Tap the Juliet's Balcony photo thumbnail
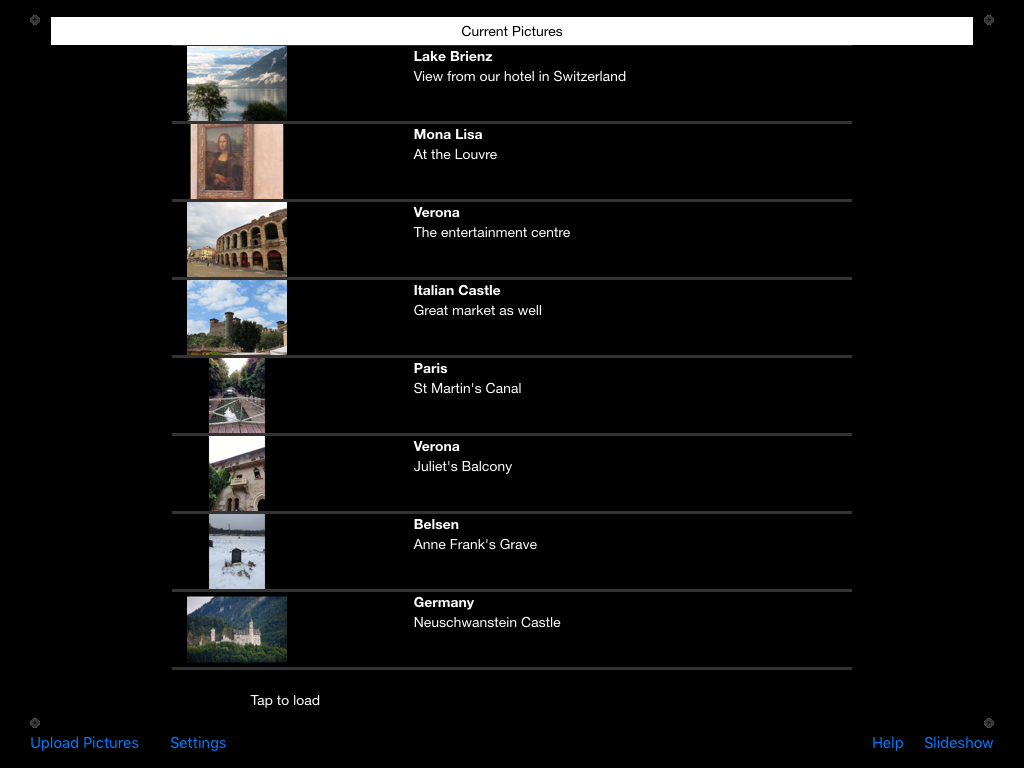1024x768 pixels. [x=237, y=473]
